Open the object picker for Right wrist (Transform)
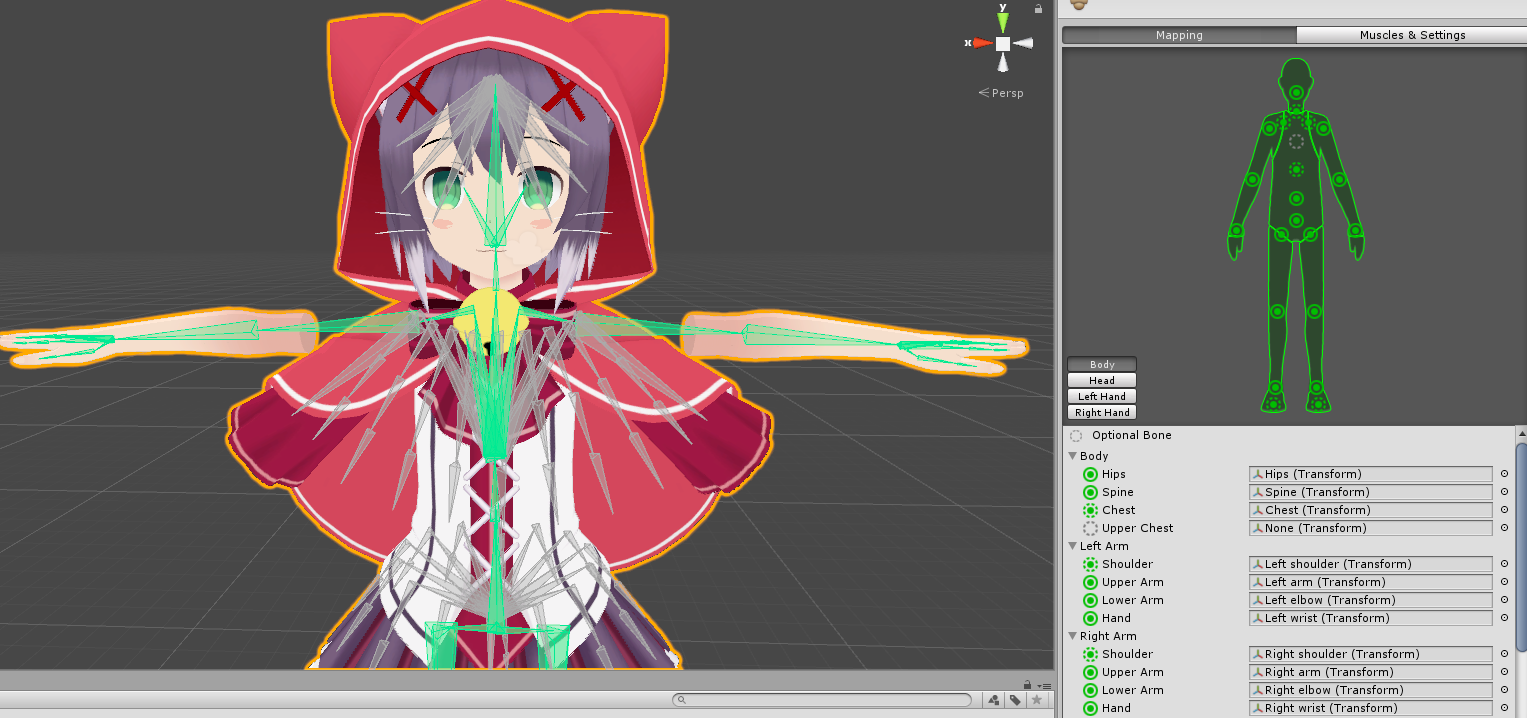The width and height of the screenshot is (1527, 718). coord(1504,707)
